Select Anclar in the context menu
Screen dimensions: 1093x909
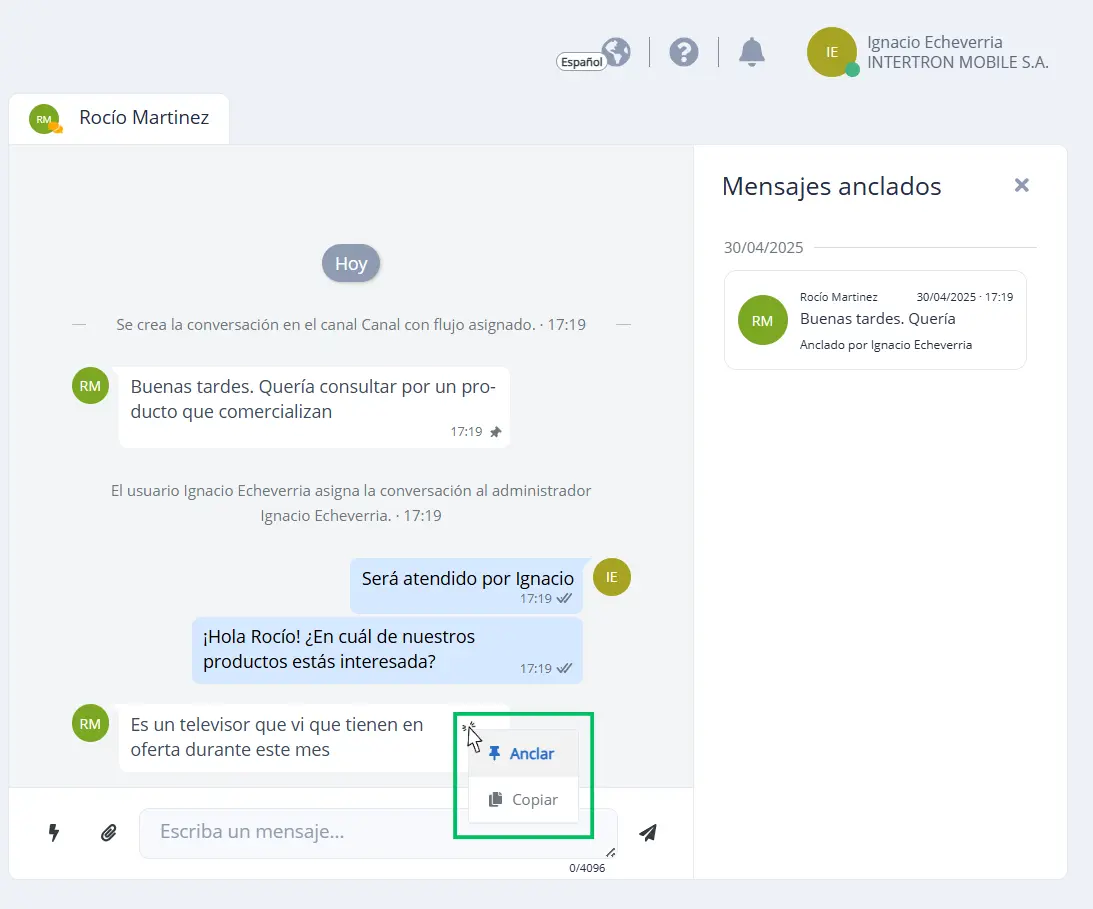click(x=523, y=754)
